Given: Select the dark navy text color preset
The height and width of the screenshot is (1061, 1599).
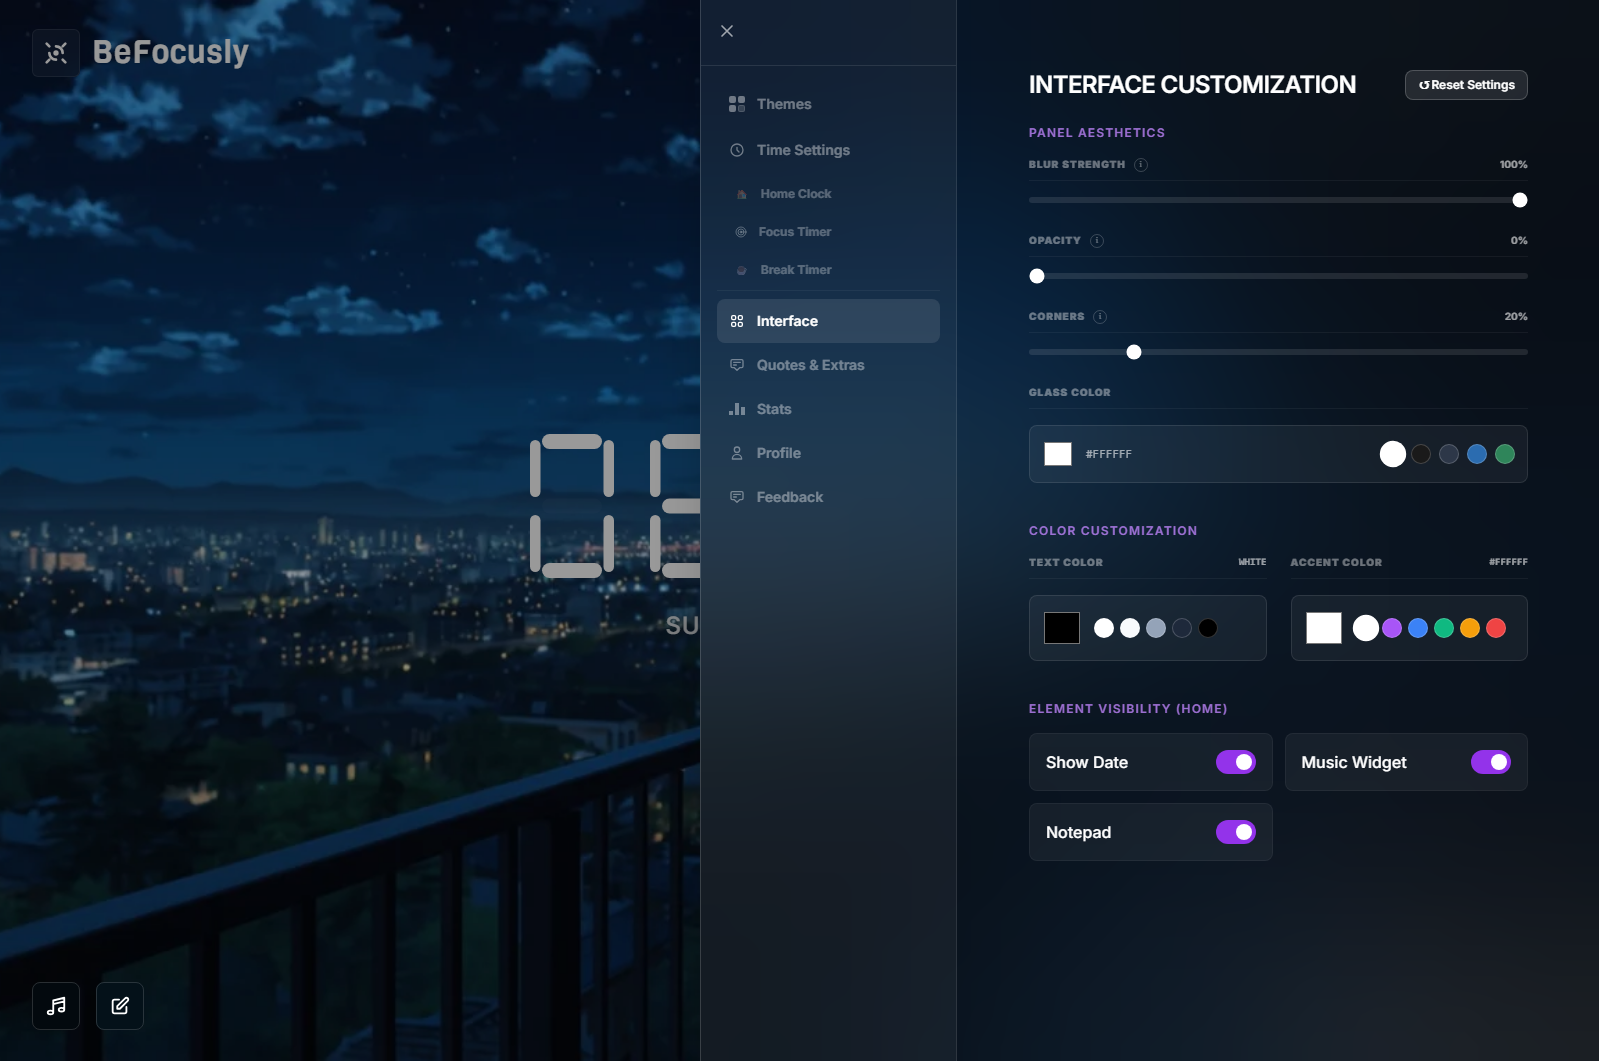Looking at the screenshot, I should [1182, 628].
